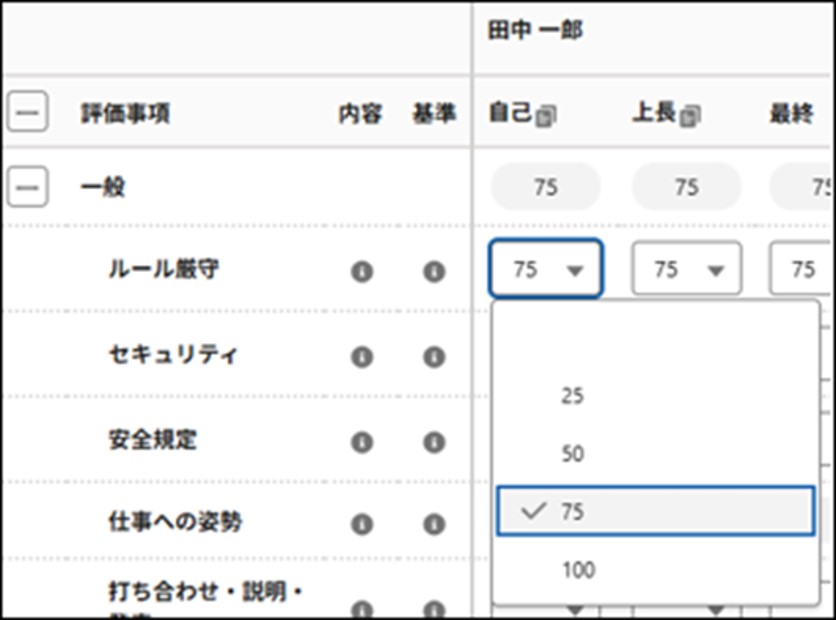Show 内容 info for 安全規定
Viewport: 836px width, 620px height.
[362, 442]
